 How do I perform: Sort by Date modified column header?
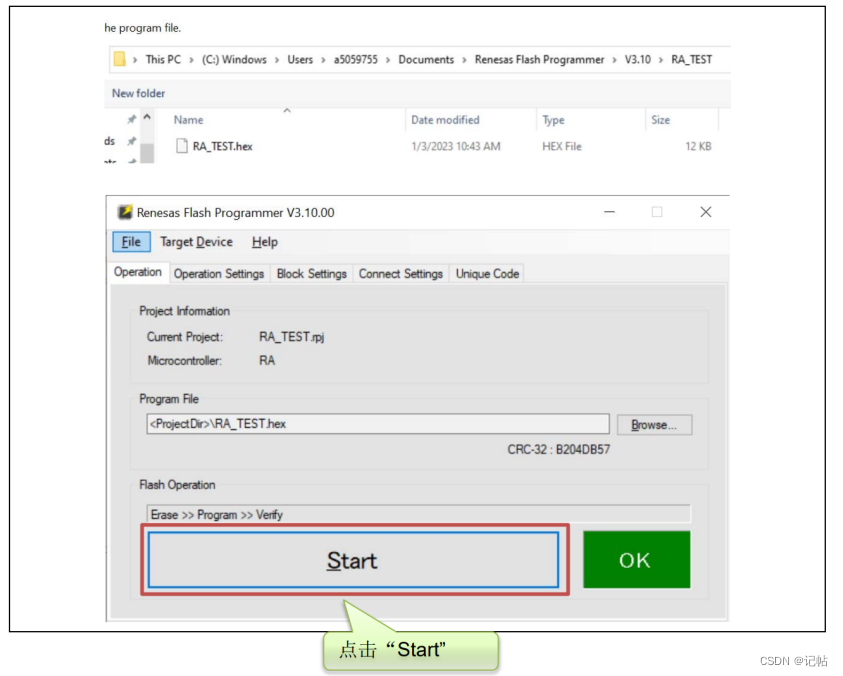pyautogui.click(x=445, y=120)
